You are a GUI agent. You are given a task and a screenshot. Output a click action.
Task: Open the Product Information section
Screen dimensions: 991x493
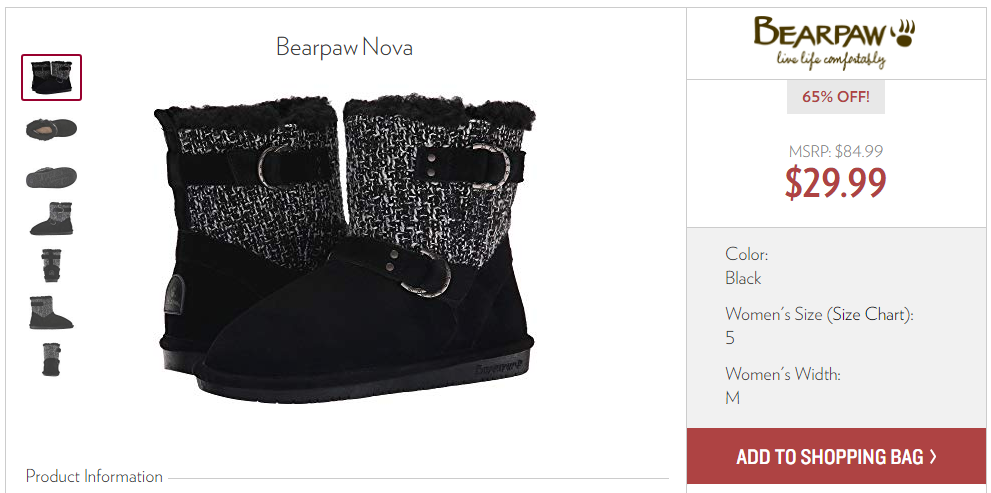pyautogui.click(x=94, y=476)
